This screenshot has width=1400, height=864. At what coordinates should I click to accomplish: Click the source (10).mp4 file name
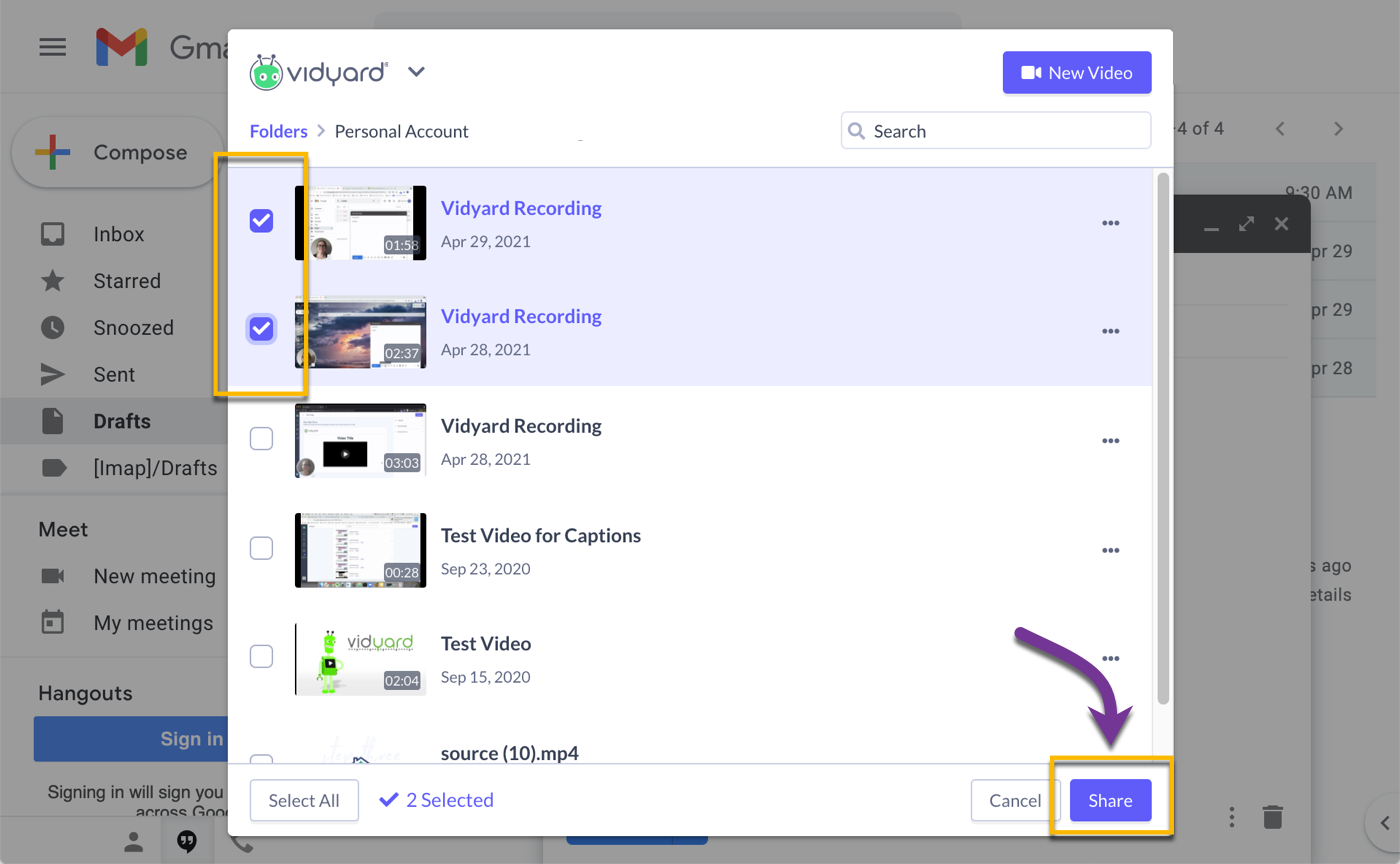pyautogui.click(x=510, y=752)
